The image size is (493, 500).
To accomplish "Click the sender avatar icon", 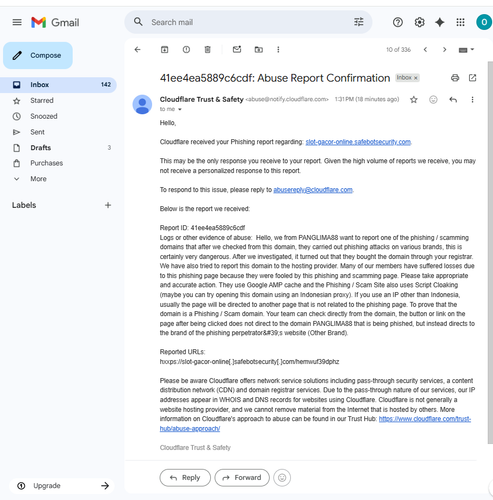I will click(142, 104).
